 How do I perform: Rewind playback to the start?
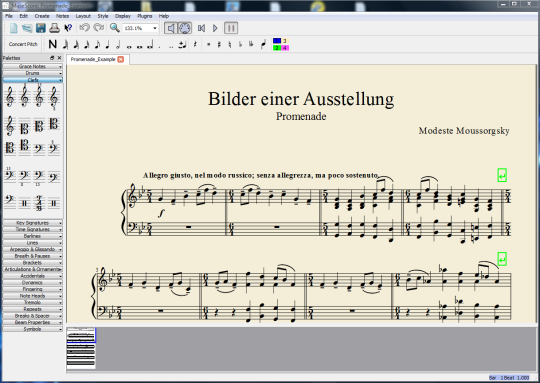point(201,28)
